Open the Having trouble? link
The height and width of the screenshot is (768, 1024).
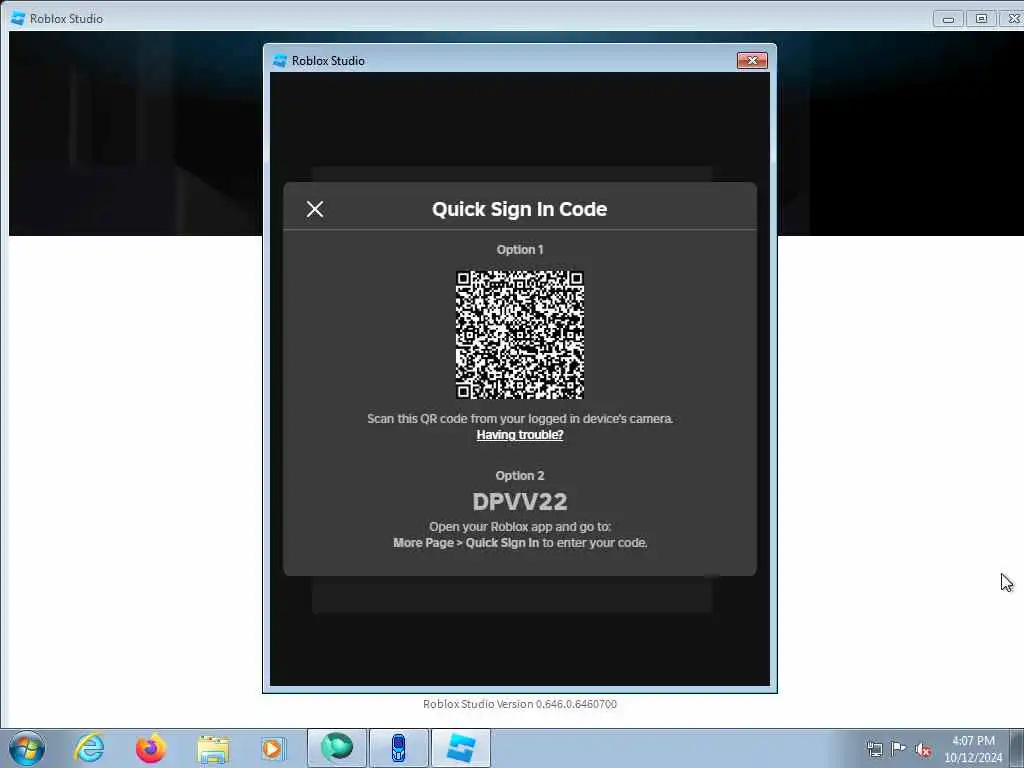[x=520, y=435]
